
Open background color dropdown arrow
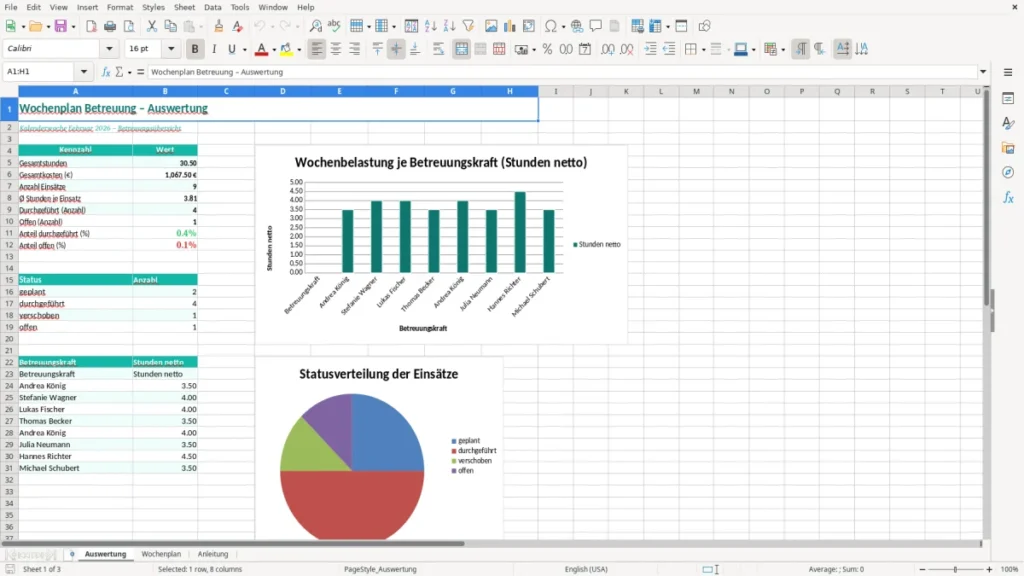(x=299, y=50)
